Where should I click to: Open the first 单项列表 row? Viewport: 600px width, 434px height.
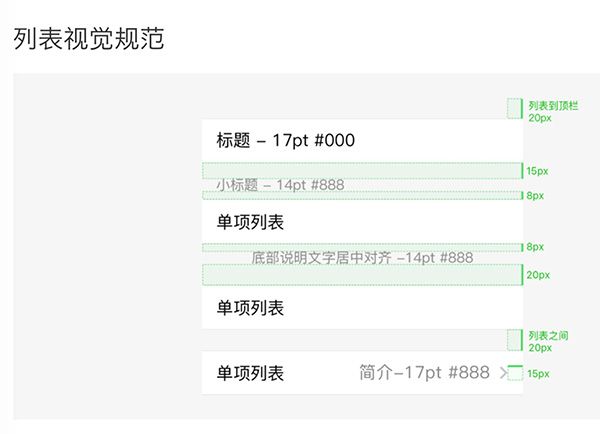(x=362, y=222)
